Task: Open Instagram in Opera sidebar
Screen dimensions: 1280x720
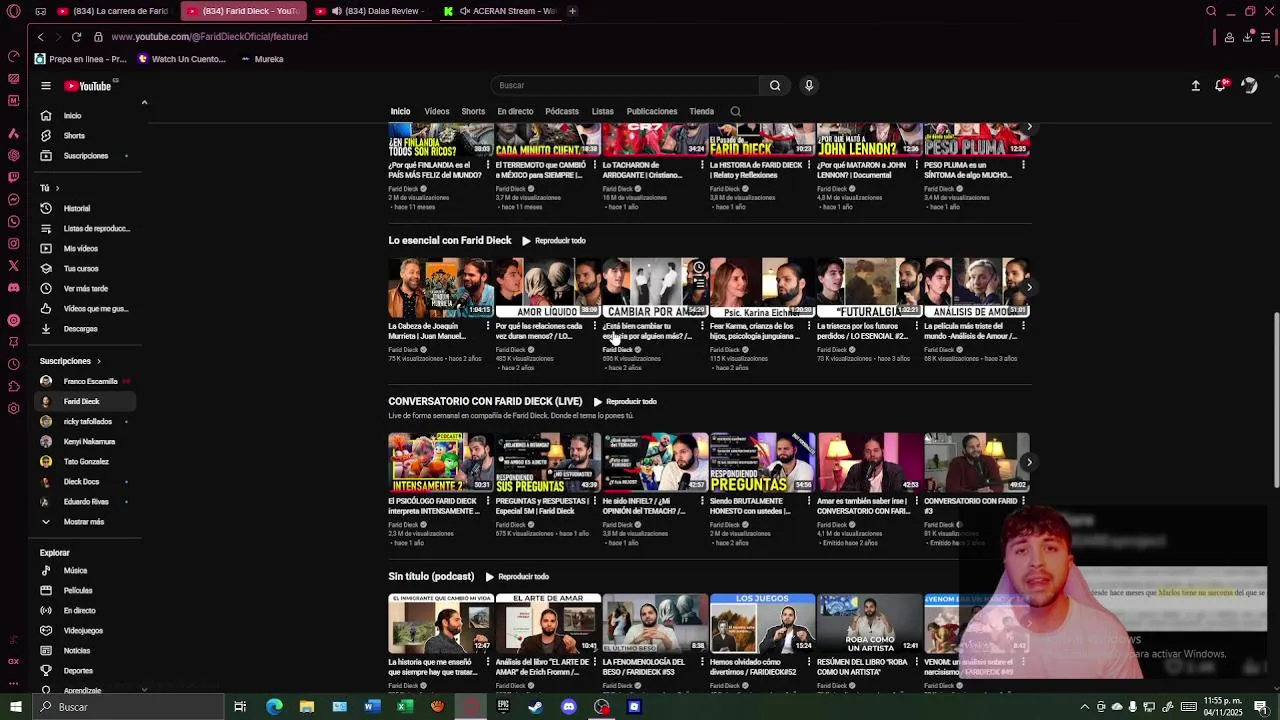Action: point(13,243)
